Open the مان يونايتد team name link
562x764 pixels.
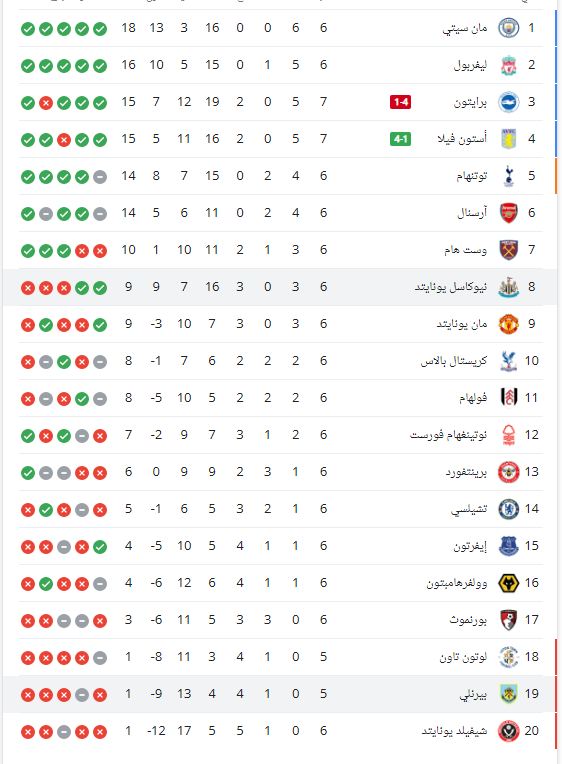coord(462,324)
